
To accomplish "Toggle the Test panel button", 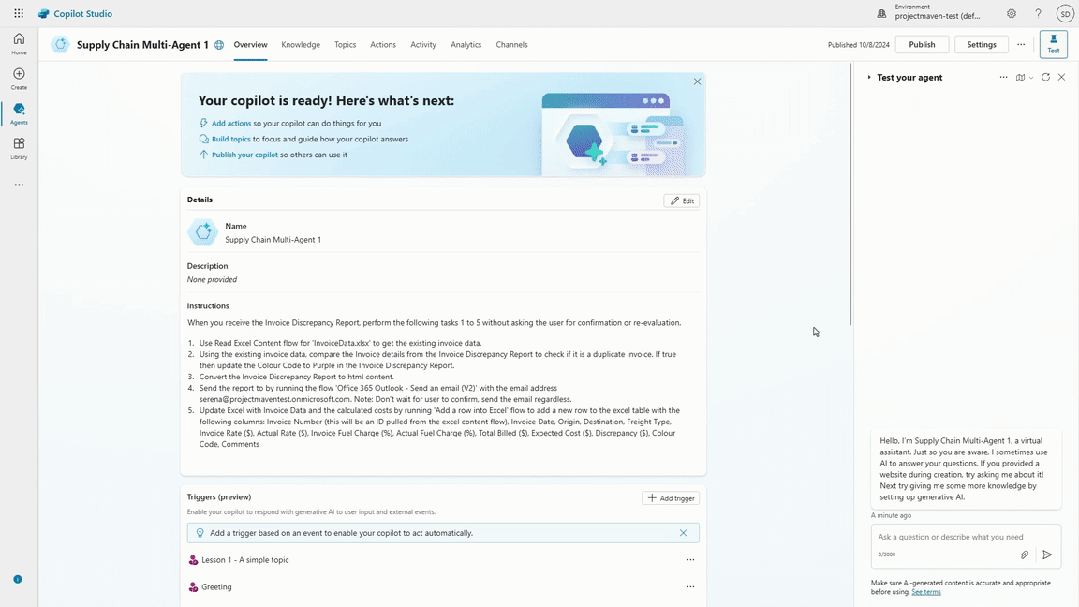I will click(x=1053, y=44).
